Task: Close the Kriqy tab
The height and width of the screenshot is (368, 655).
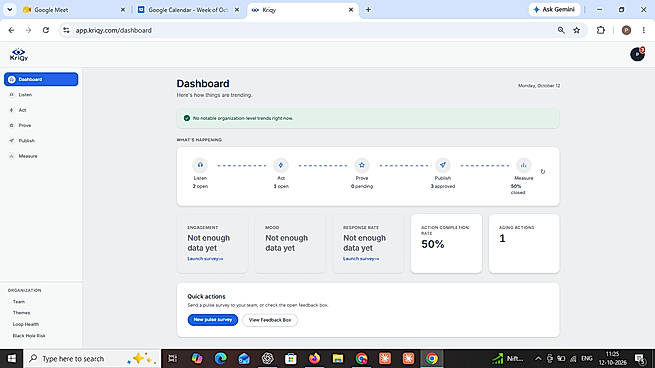Action: pyautogui.click(x=351, y=10)
